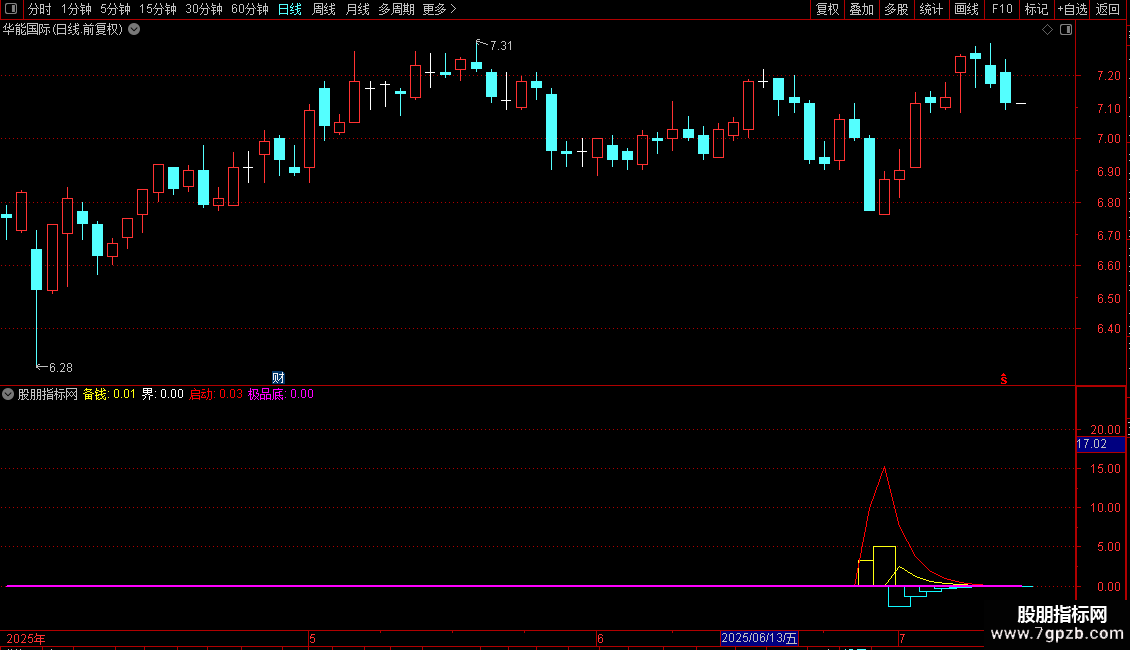
Task: Select the 60分钟 period
Action: (x=249, y=9)
